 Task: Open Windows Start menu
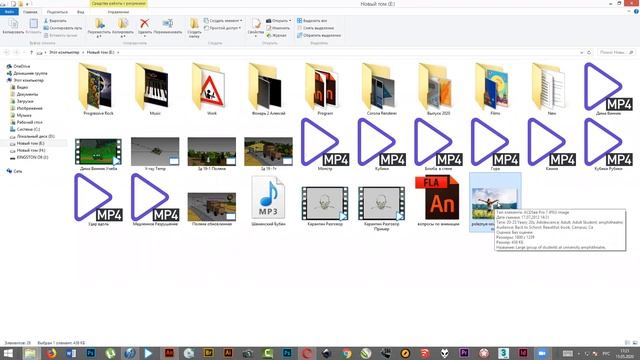pyautogui.click(x=8, y=353)
